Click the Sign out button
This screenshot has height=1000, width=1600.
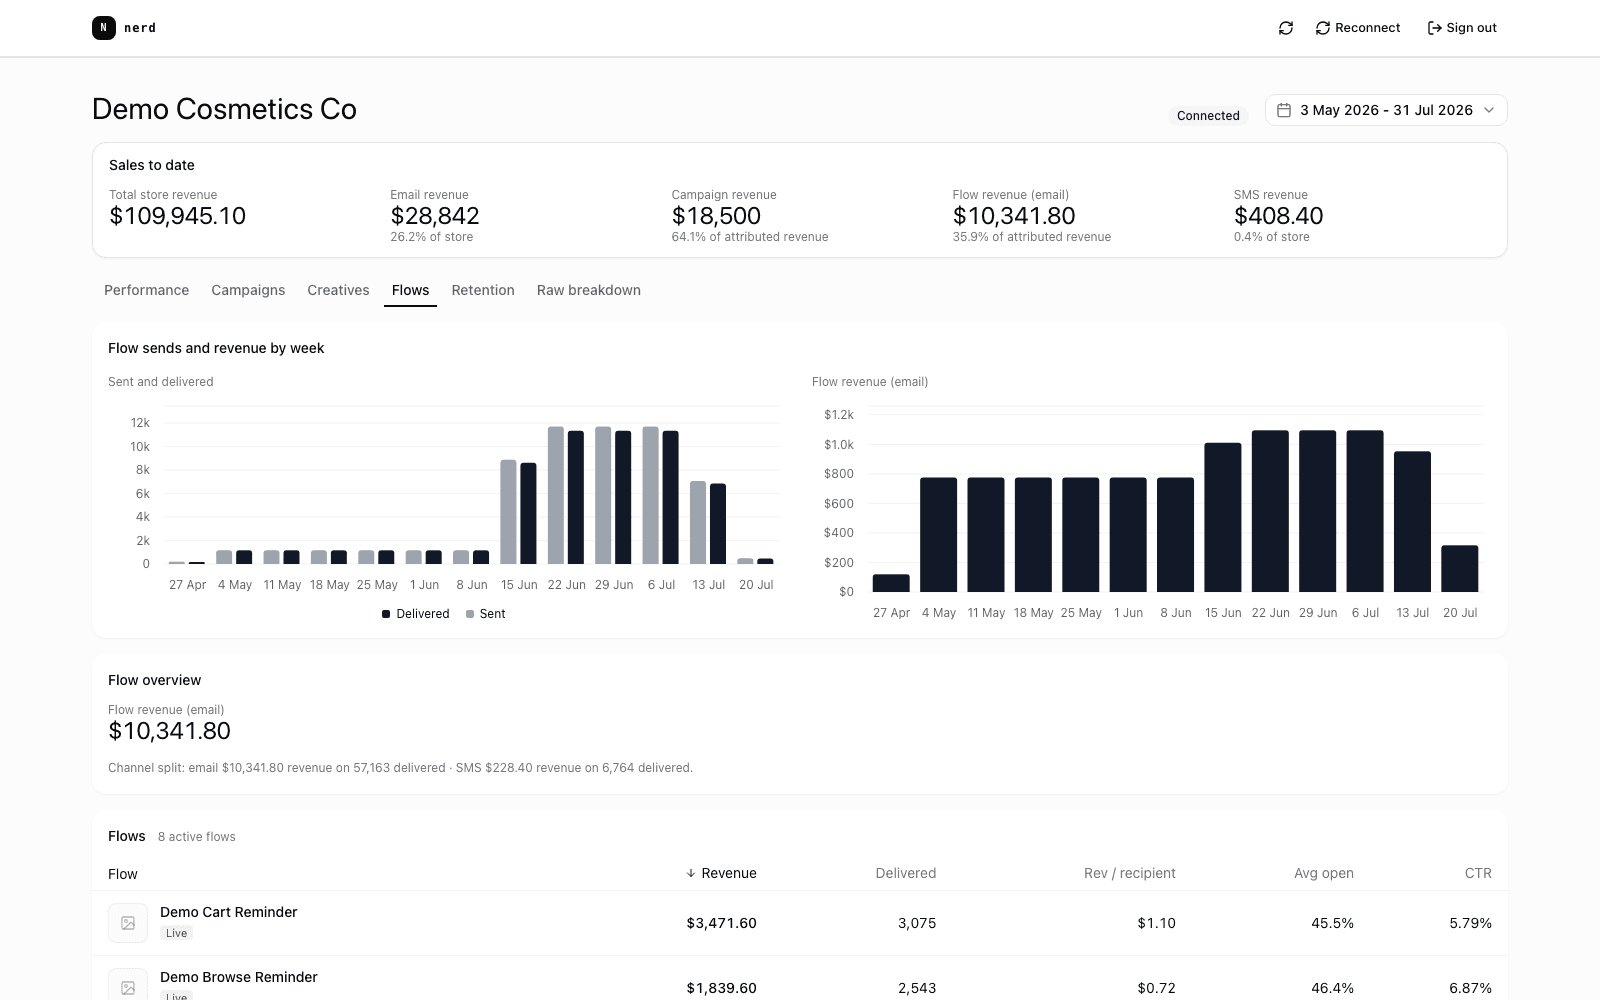pos(1462,28)
